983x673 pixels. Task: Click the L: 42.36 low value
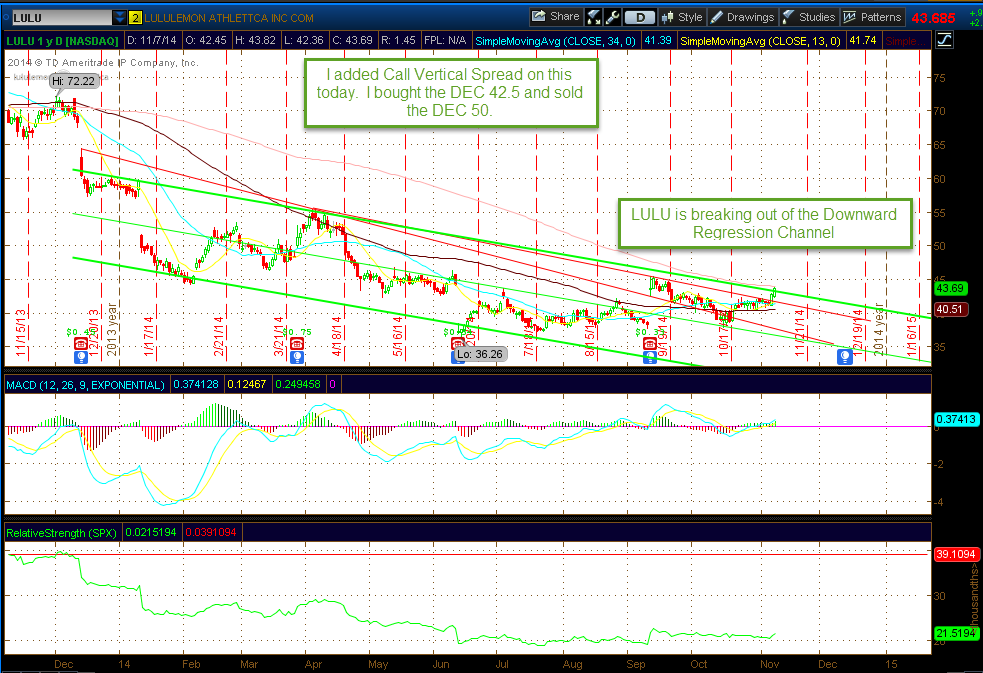coord(303,40)
